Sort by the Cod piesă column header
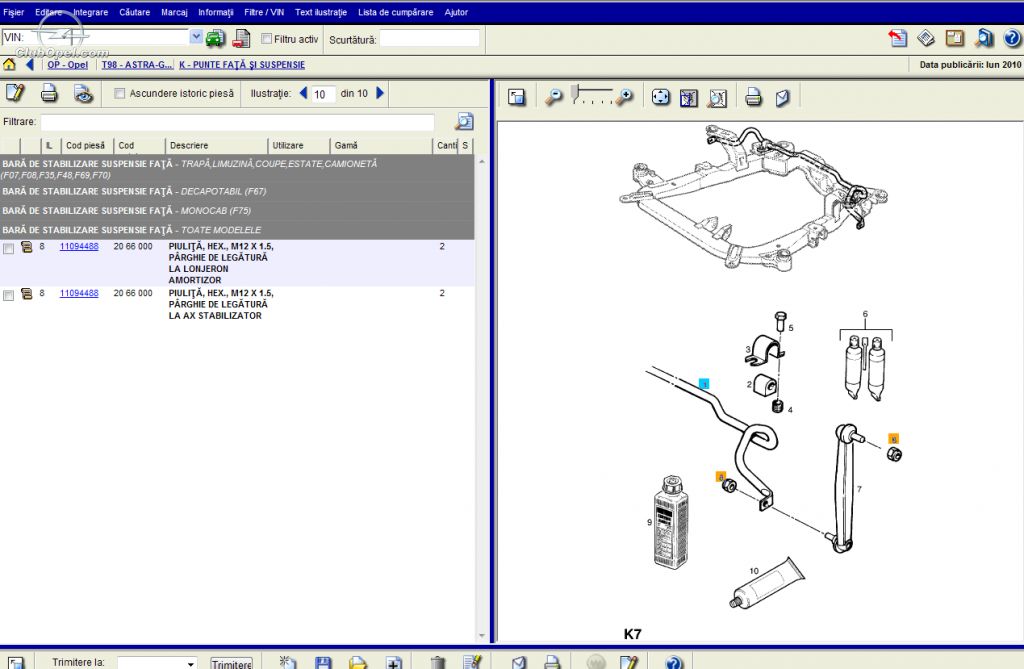The width and height of the screenshot is (1024, 669). pyautogui.click(x=87, y=146)
